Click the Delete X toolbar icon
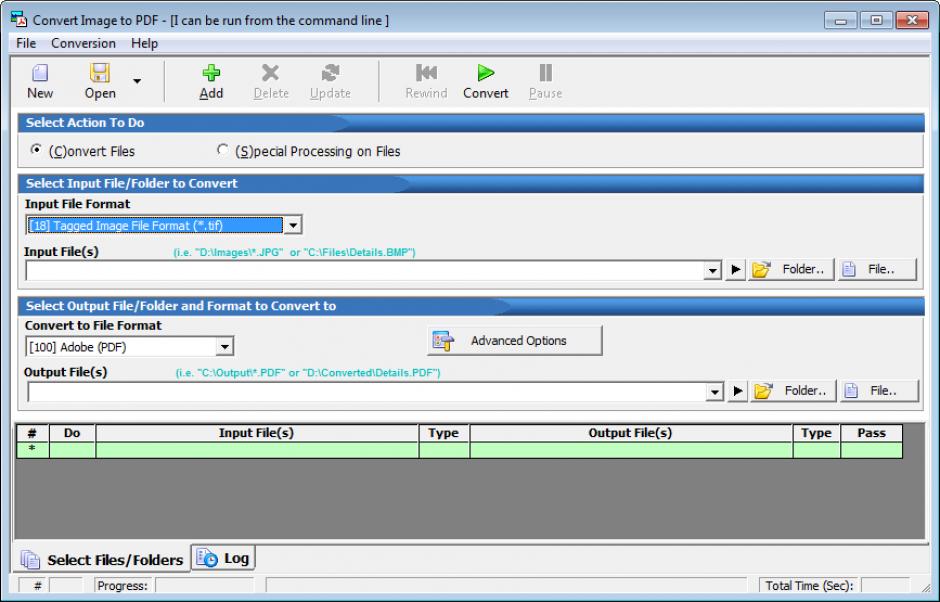This screenshot has width=940, height=602. [x=270, y=73]
